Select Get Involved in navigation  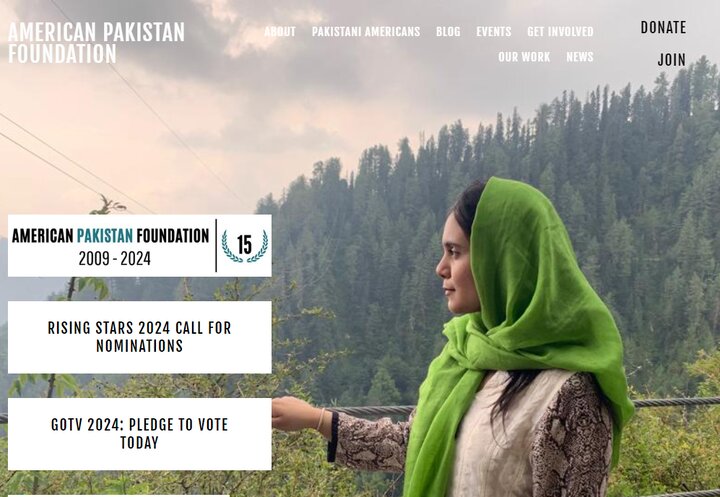[x=560, y=32]
